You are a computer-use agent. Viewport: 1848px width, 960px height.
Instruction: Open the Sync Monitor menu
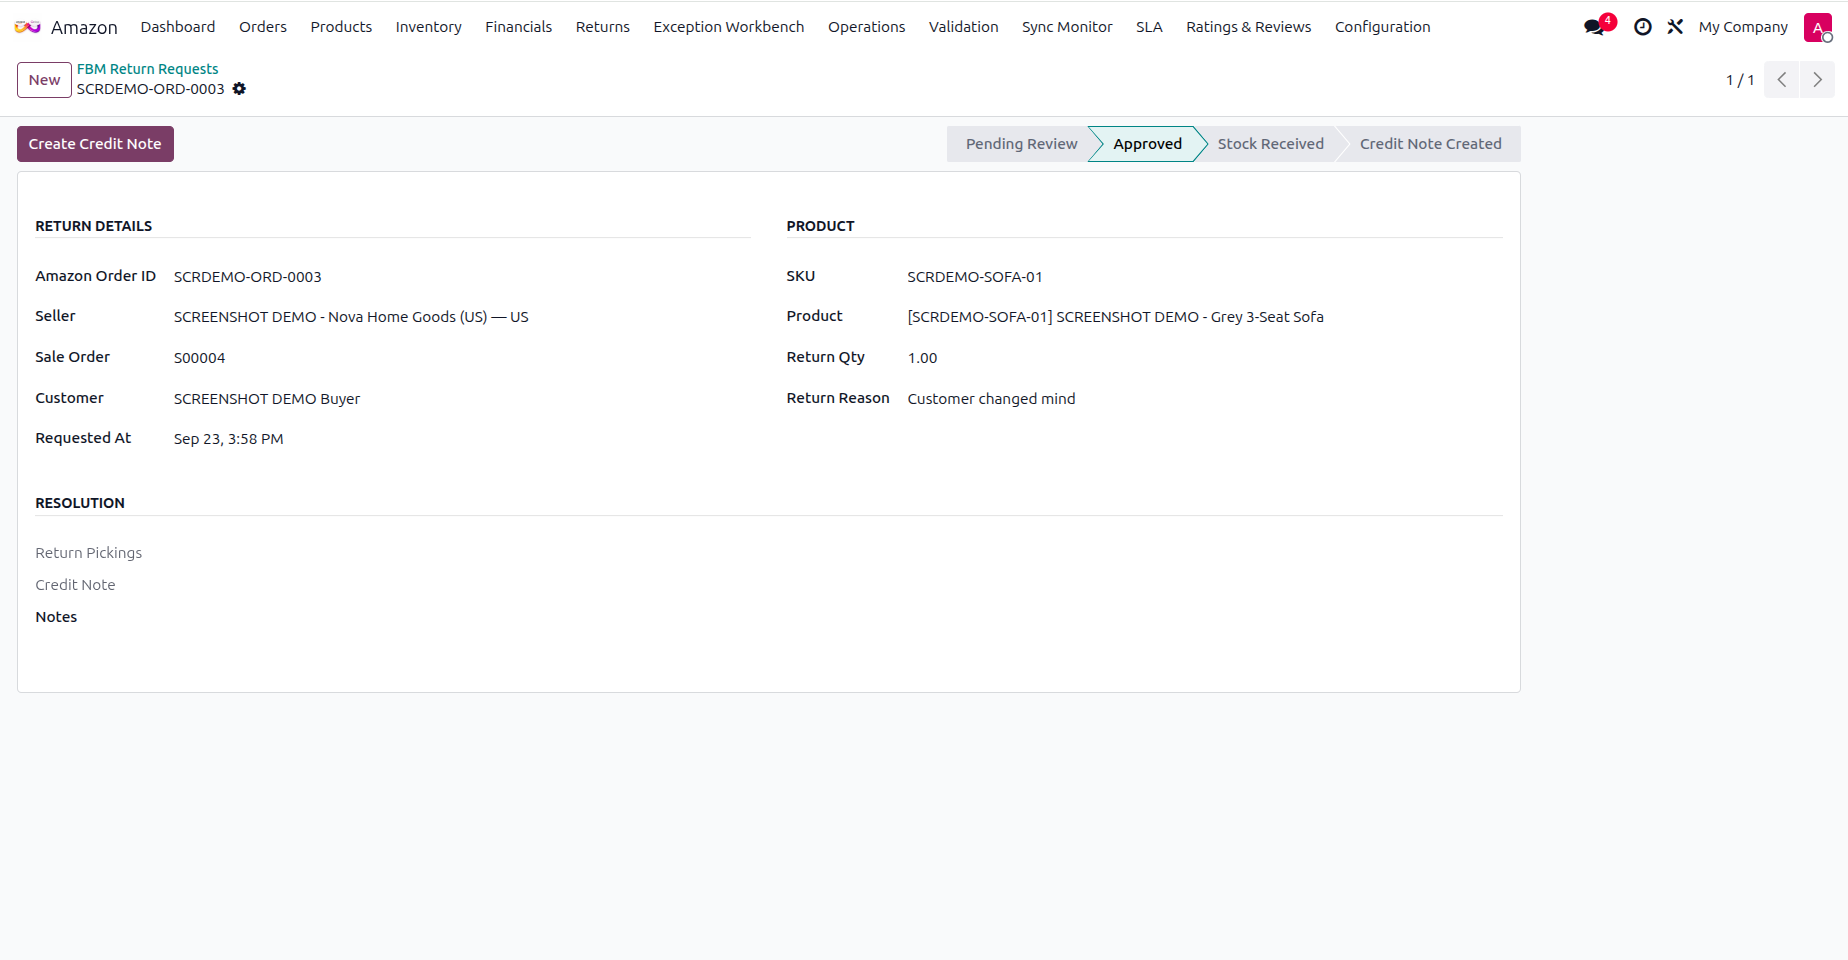pos(1067,27)
